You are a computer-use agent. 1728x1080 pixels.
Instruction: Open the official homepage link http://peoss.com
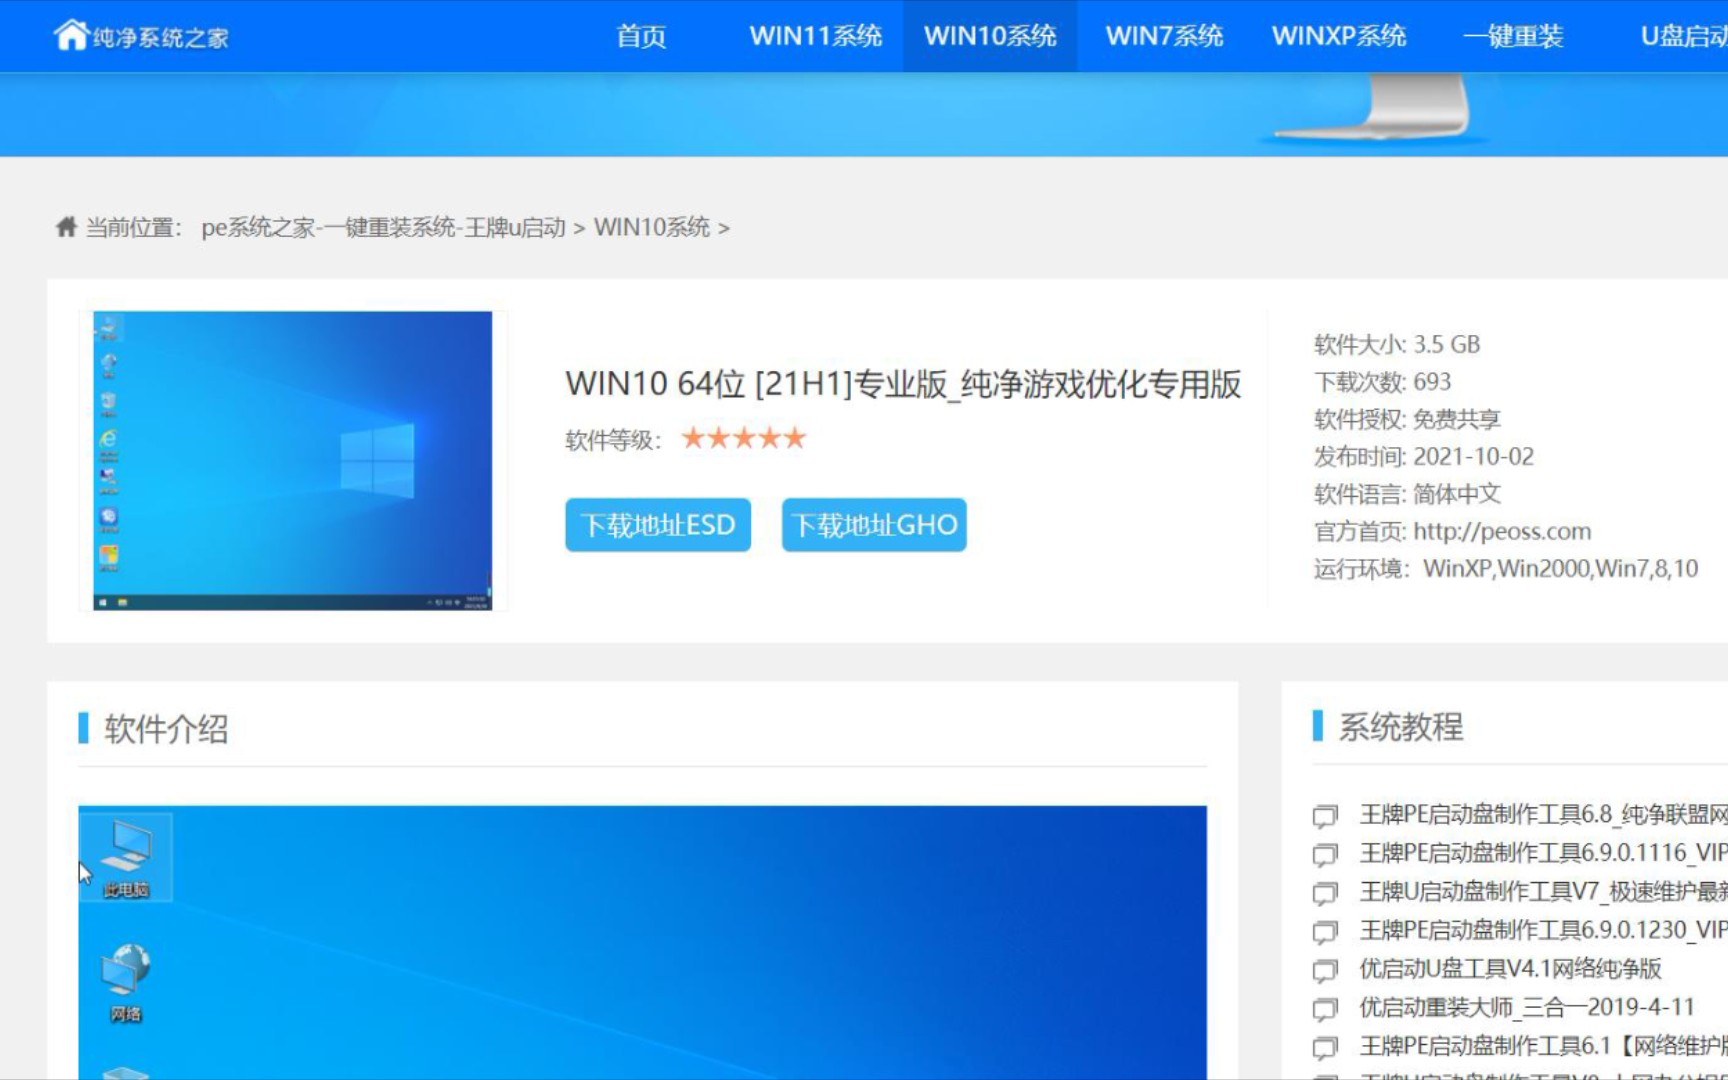(1503, 531)
